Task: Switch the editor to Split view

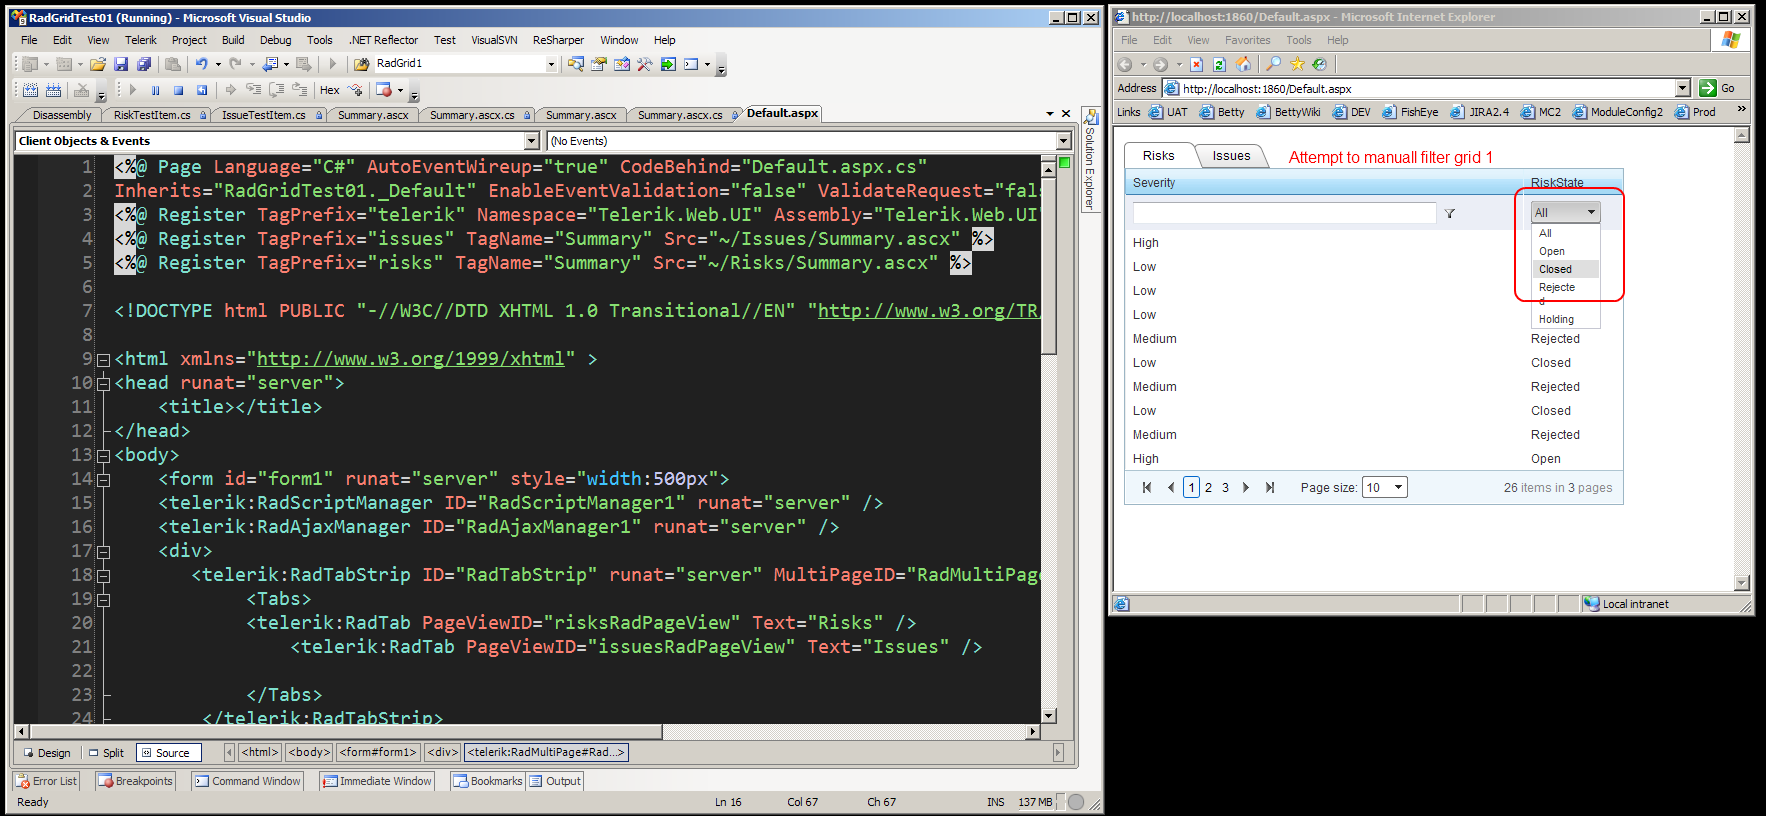Action: pos(106,753)
